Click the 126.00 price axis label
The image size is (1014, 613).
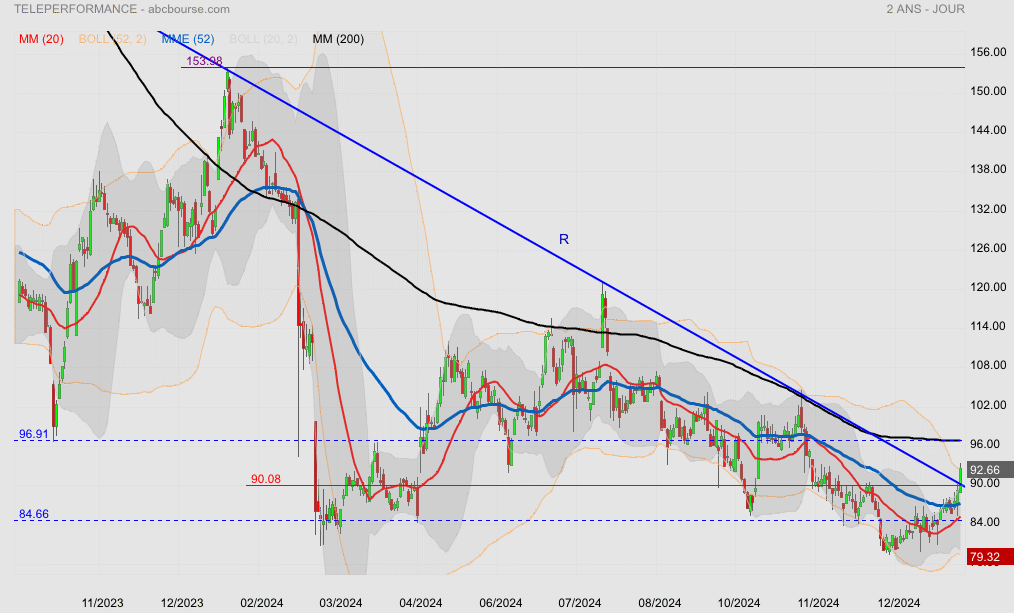[x=988, y=248]
